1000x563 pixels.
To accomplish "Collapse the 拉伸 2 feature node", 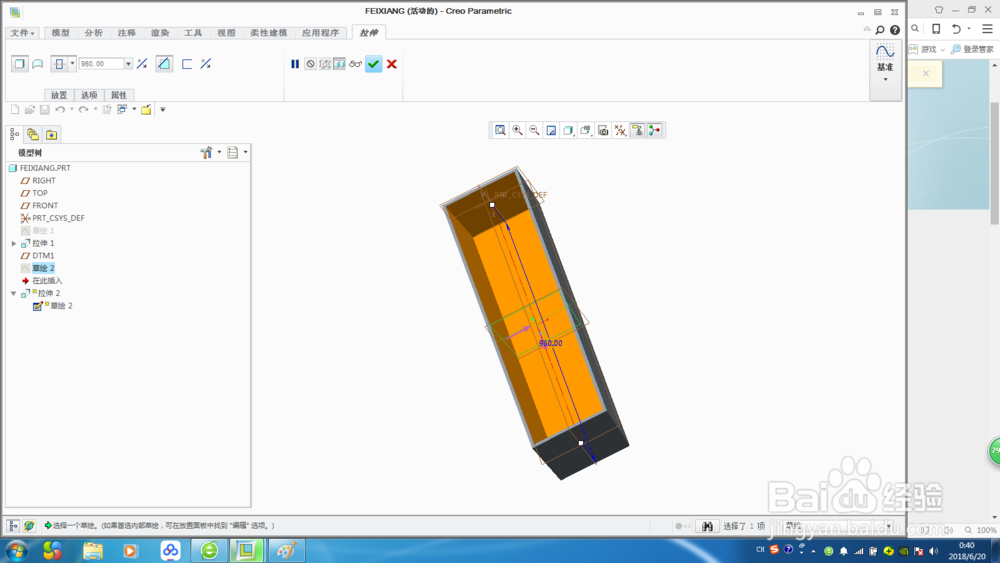I will coord(14,293).
